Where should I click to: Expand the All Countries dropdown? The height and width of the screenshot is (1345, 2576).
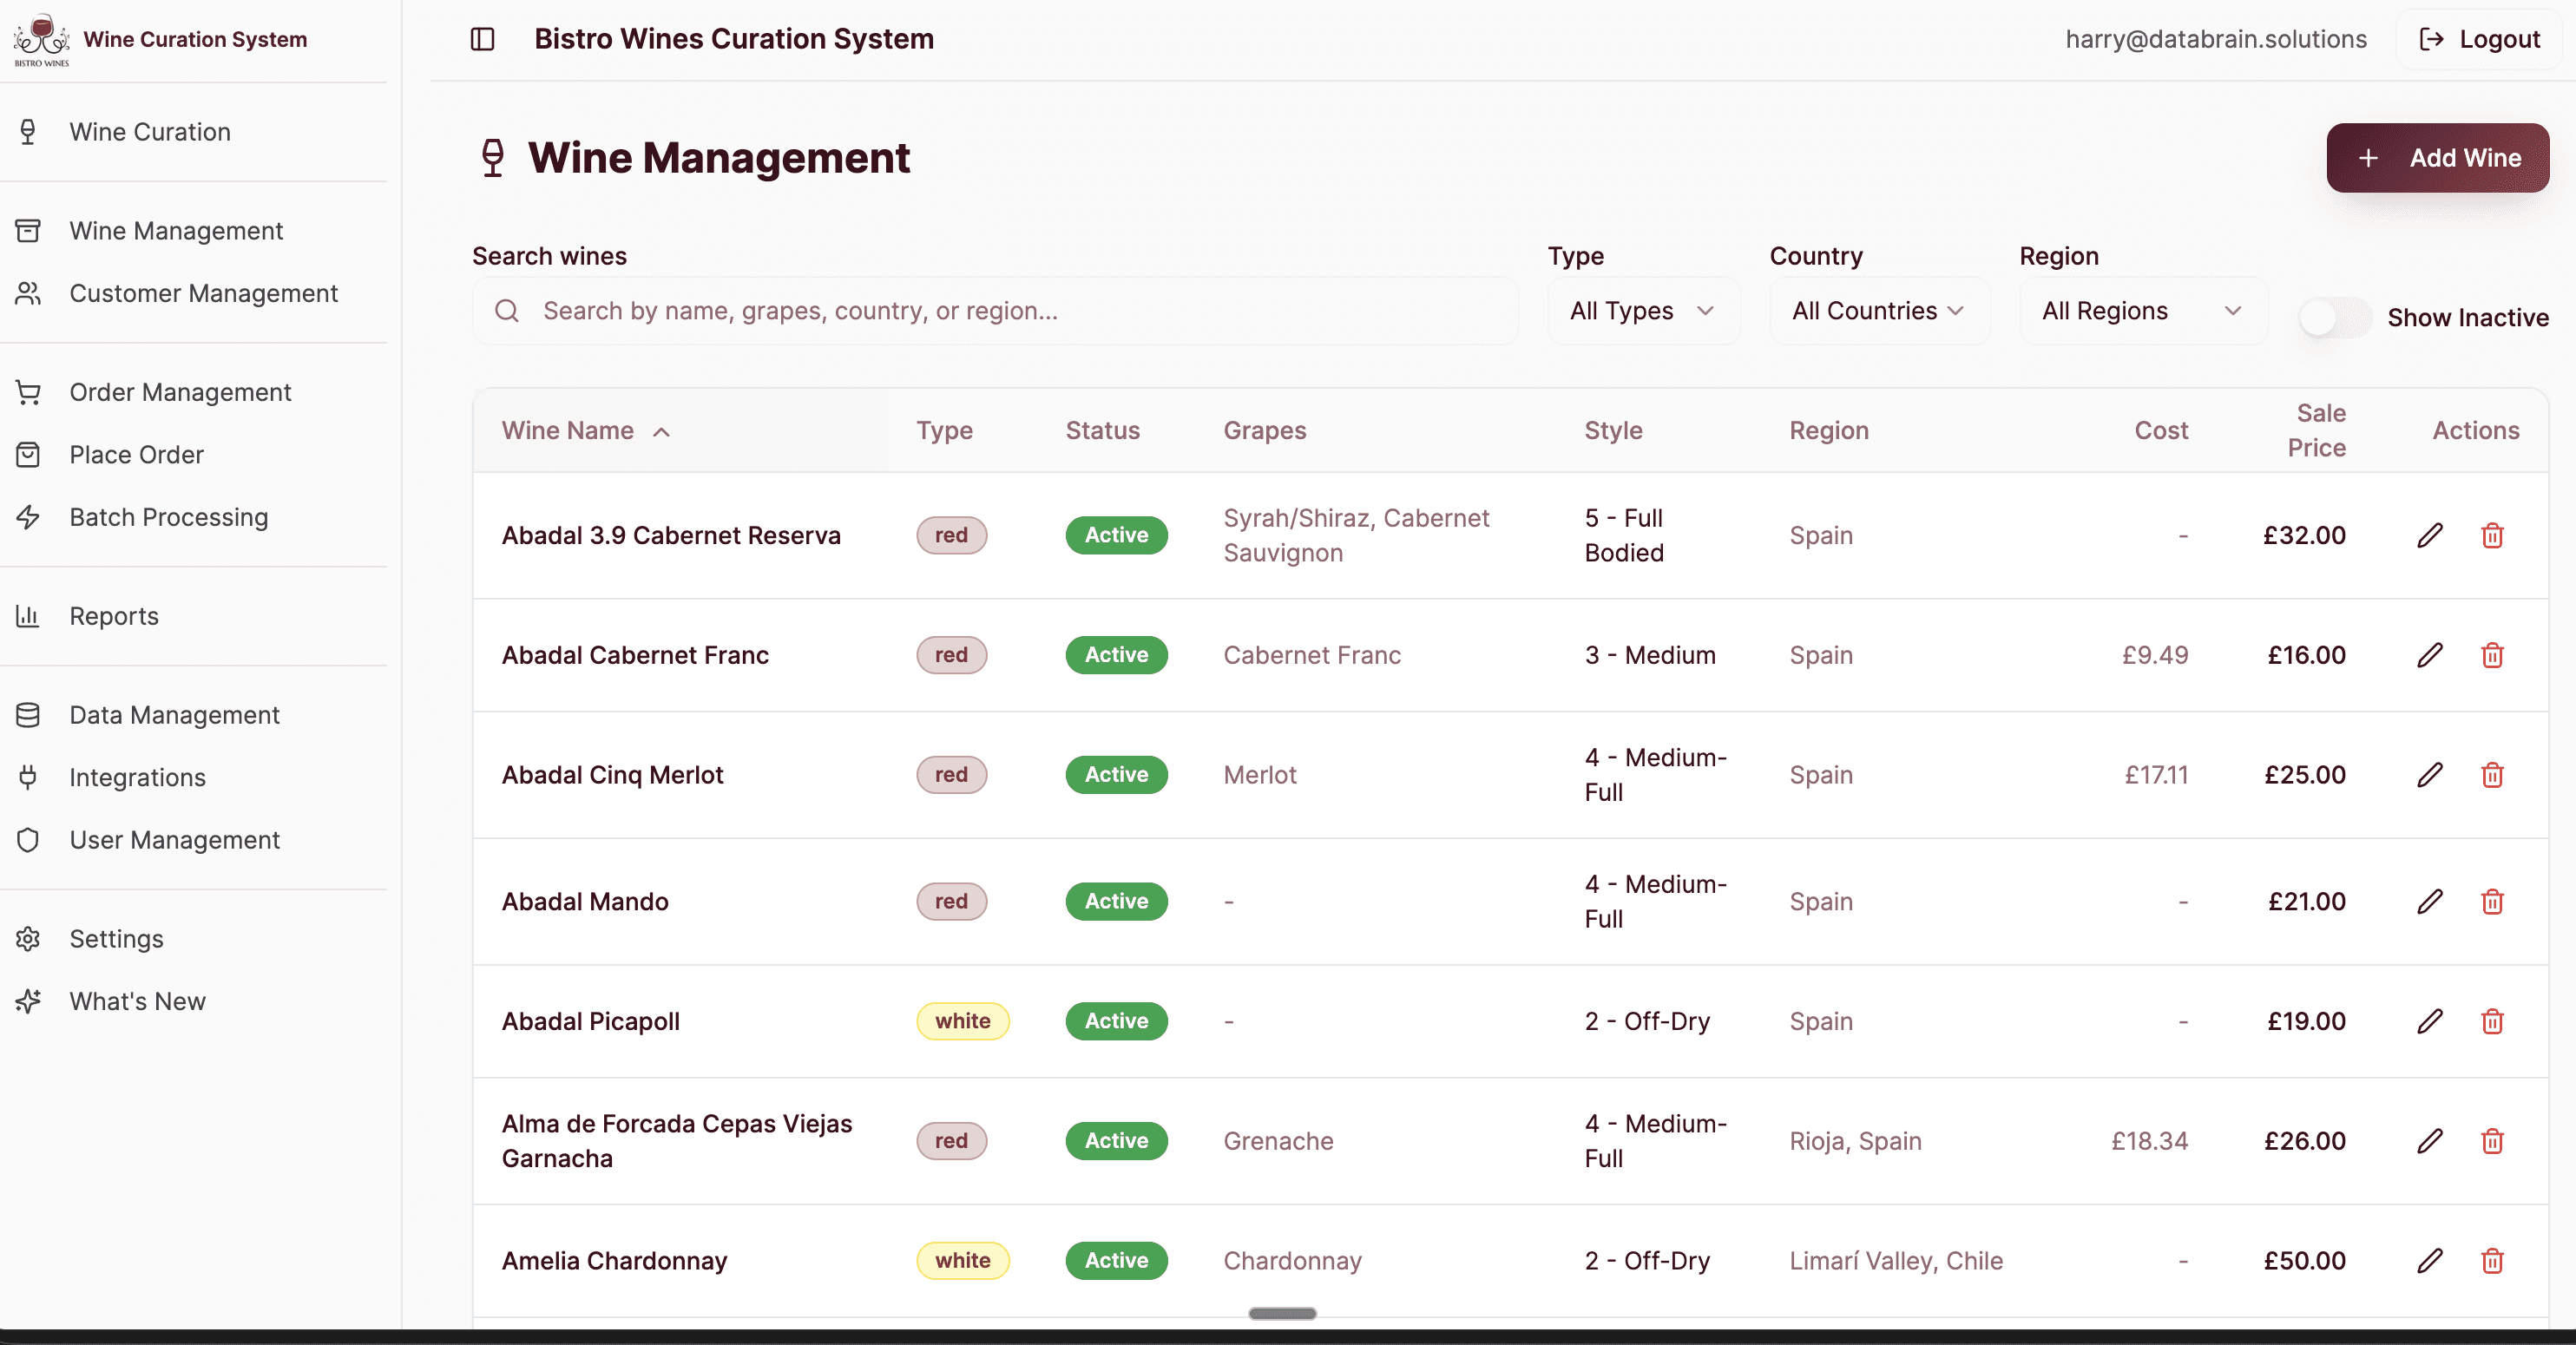point(1878,311)
